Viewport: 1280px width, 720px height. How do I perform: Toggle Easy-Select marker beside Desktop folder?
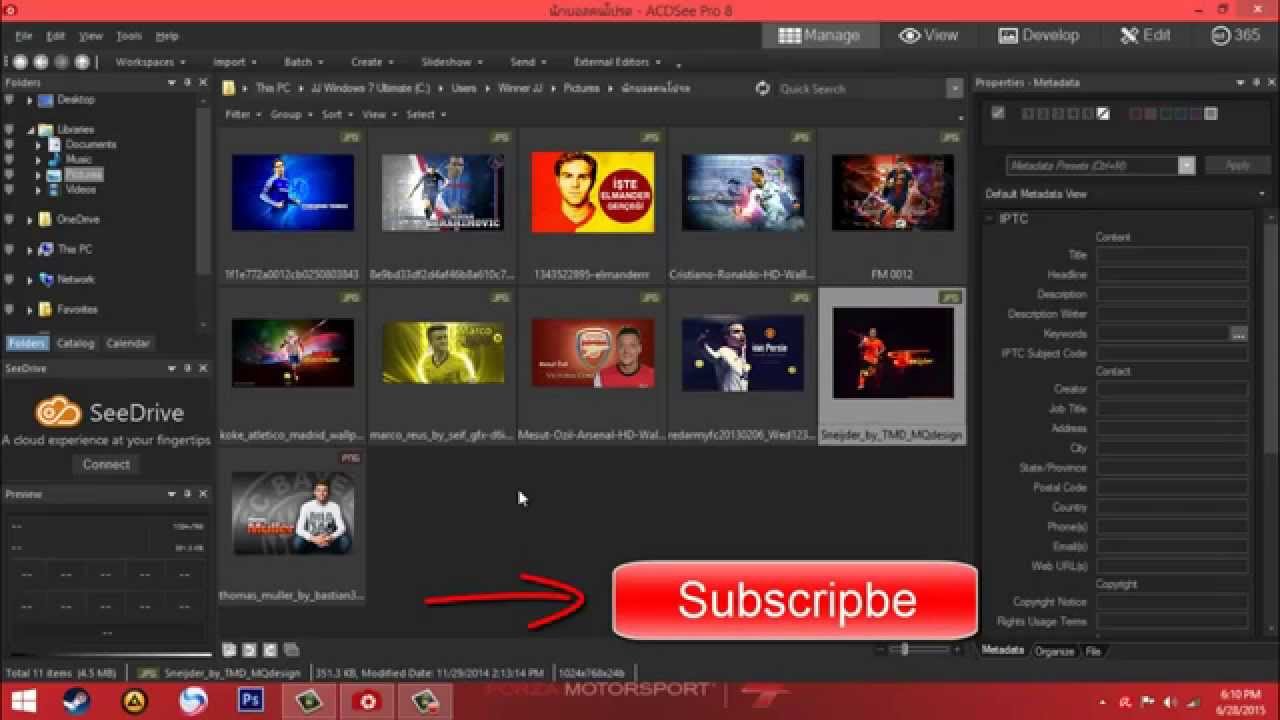coord(10,100)
